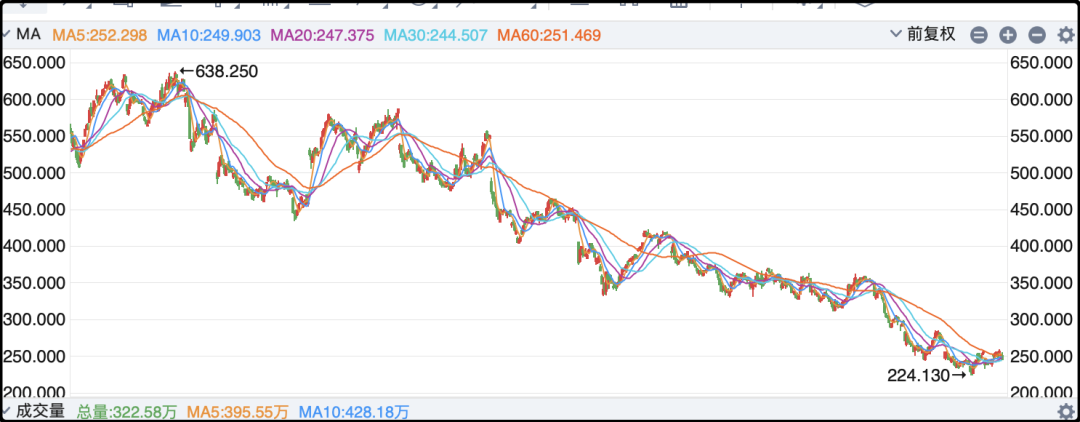1080x422 pixels.
Task: Open MA indicator settings gear icon
Action: [1066, 35]
